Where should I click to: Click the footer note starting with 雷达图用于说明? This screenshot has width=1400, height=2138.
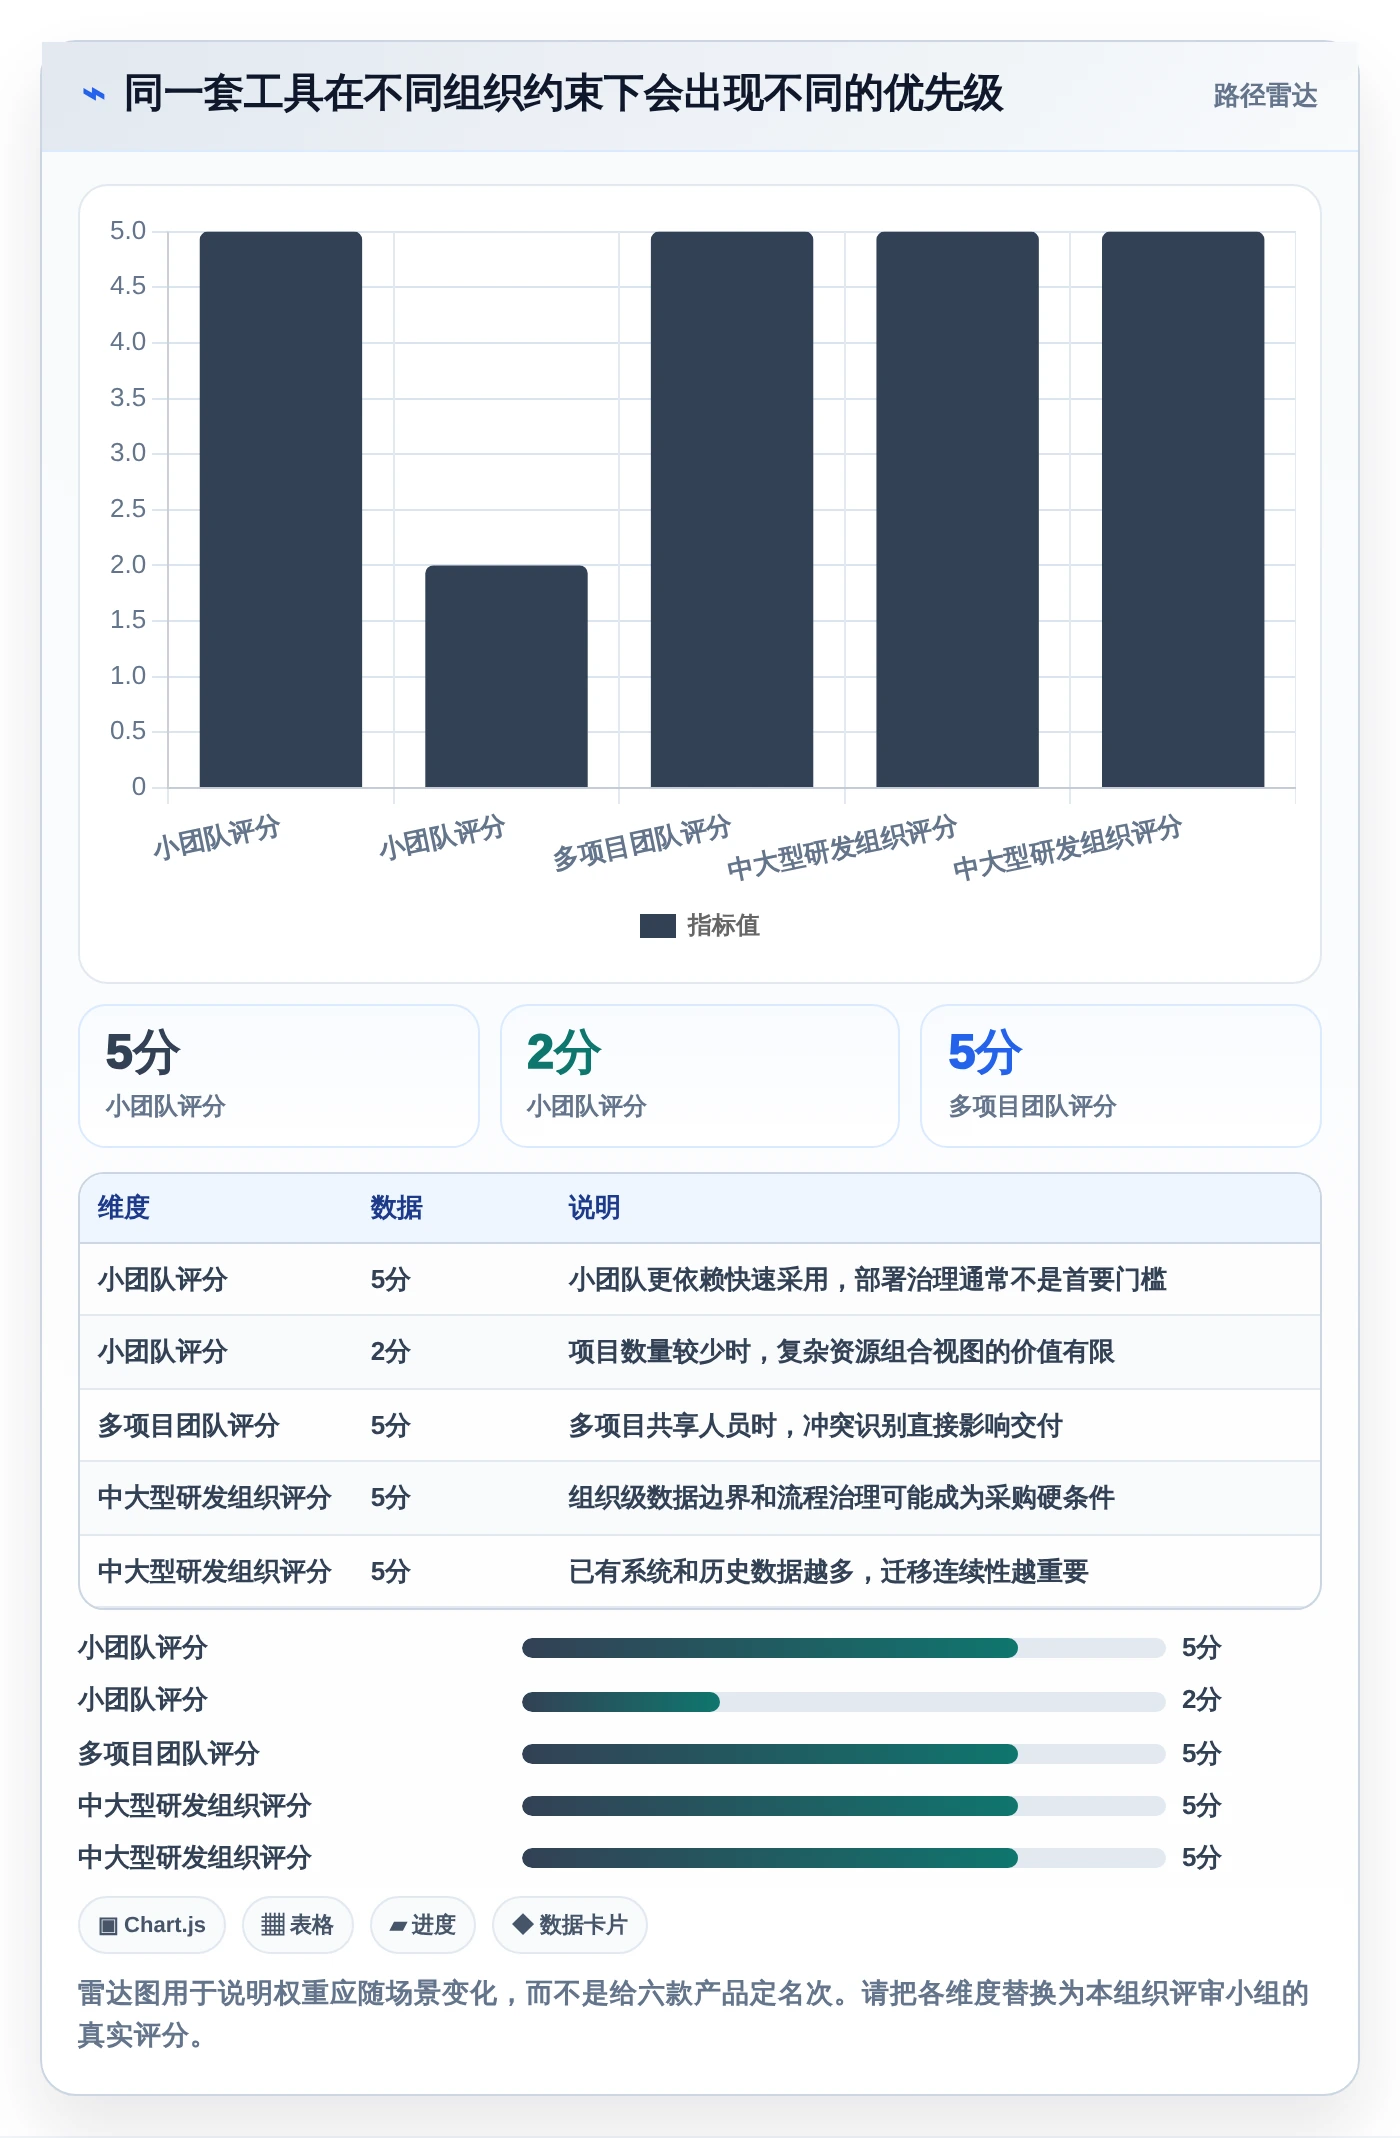coord(693,2014)
